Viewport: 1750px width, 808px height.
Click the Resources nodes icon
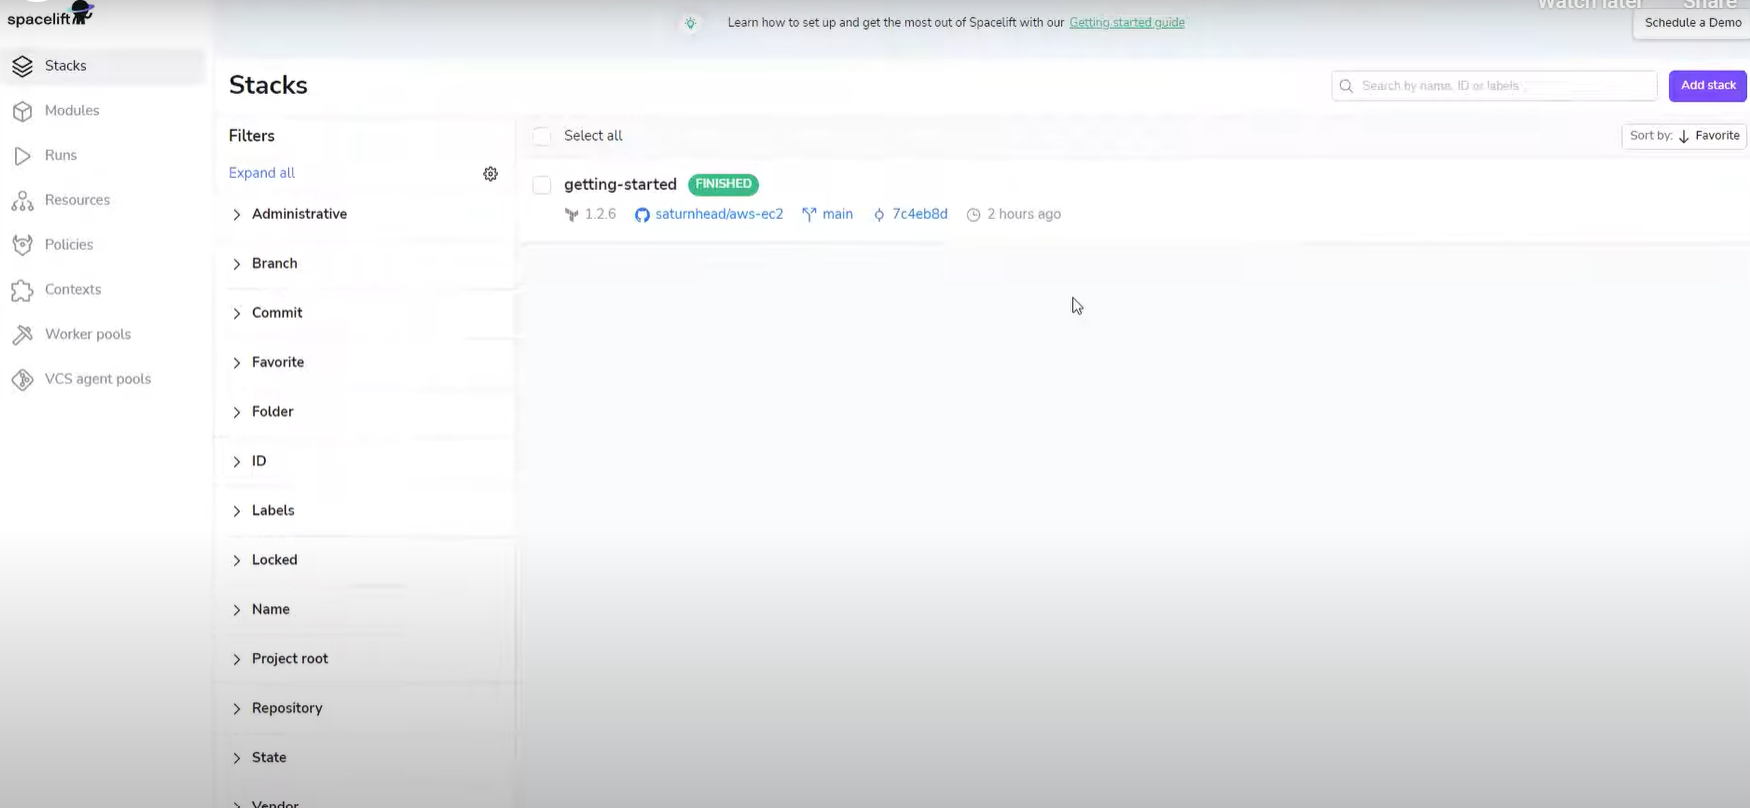click(23, 200)
